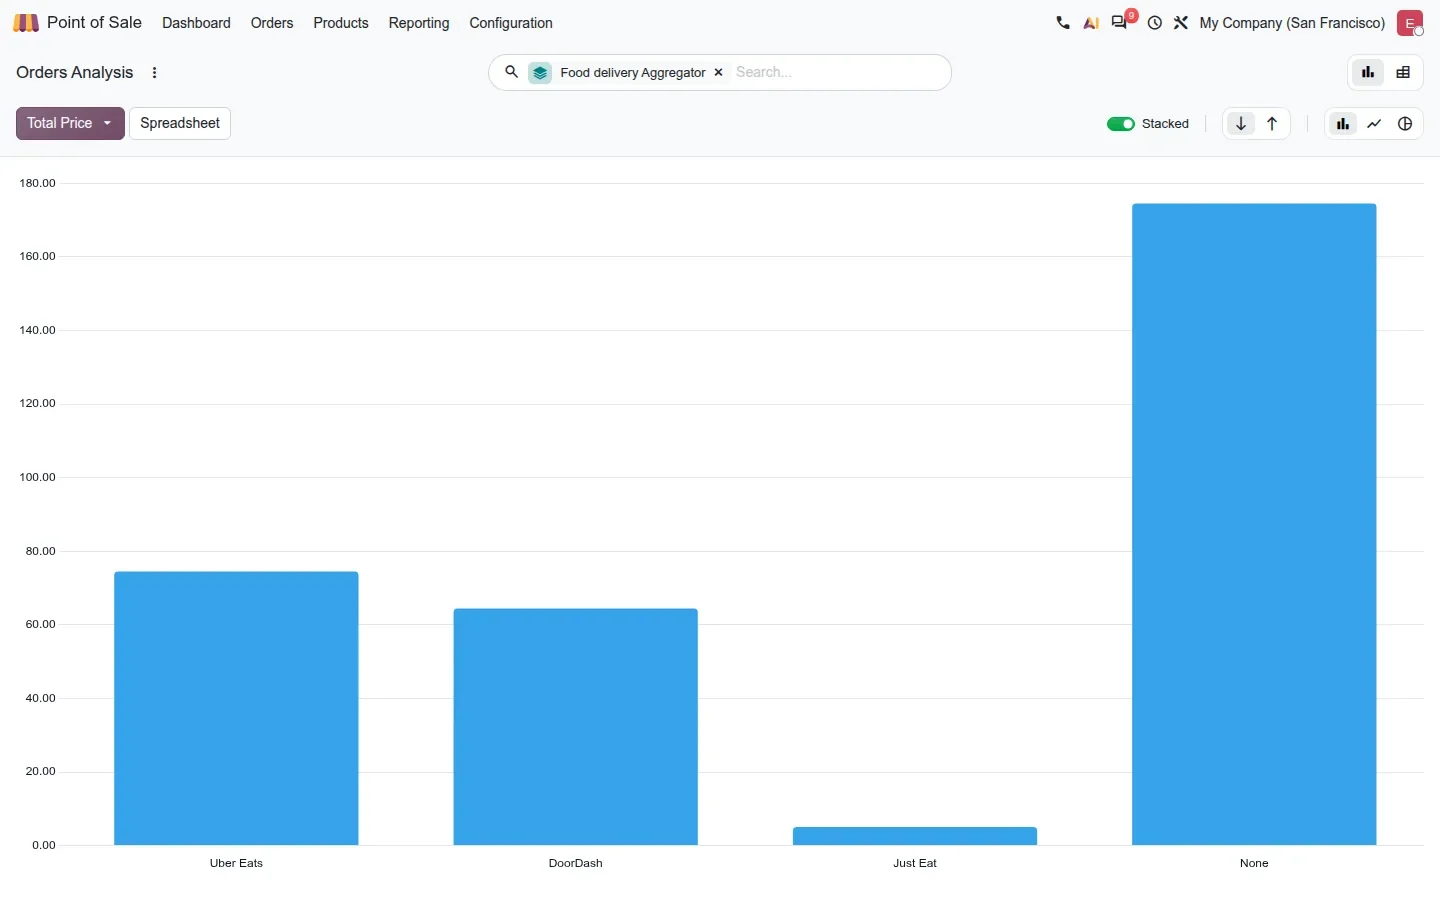Switch to the graph view
The width and height of the screenshot is (1440, 900).
click(x=1368, y=72)
